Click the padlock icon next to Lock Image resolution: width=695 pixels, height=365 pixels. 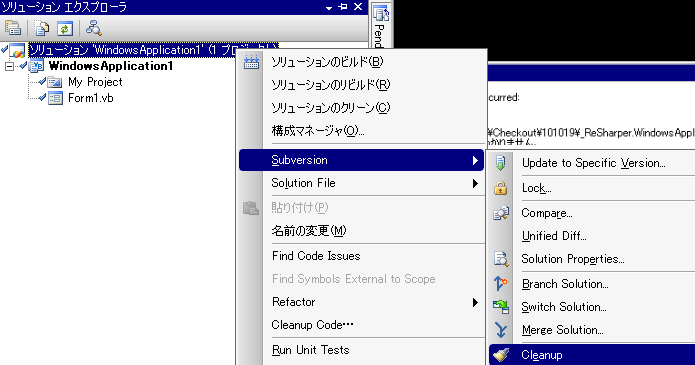501,188
